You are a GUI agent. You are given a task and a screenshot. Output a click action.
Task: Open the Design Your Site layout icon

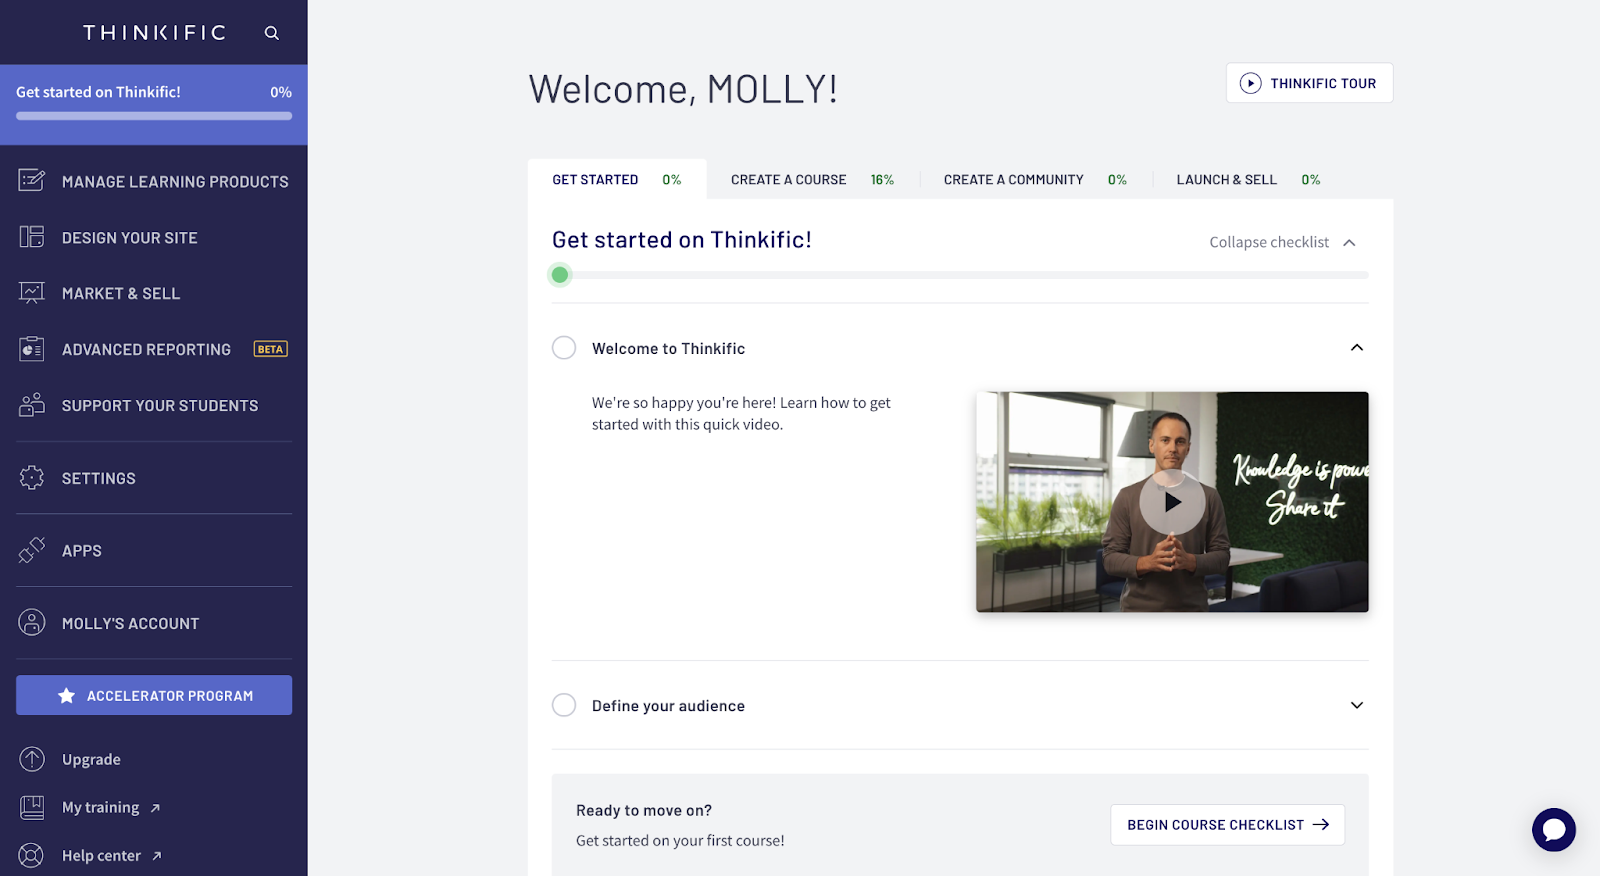32,237
